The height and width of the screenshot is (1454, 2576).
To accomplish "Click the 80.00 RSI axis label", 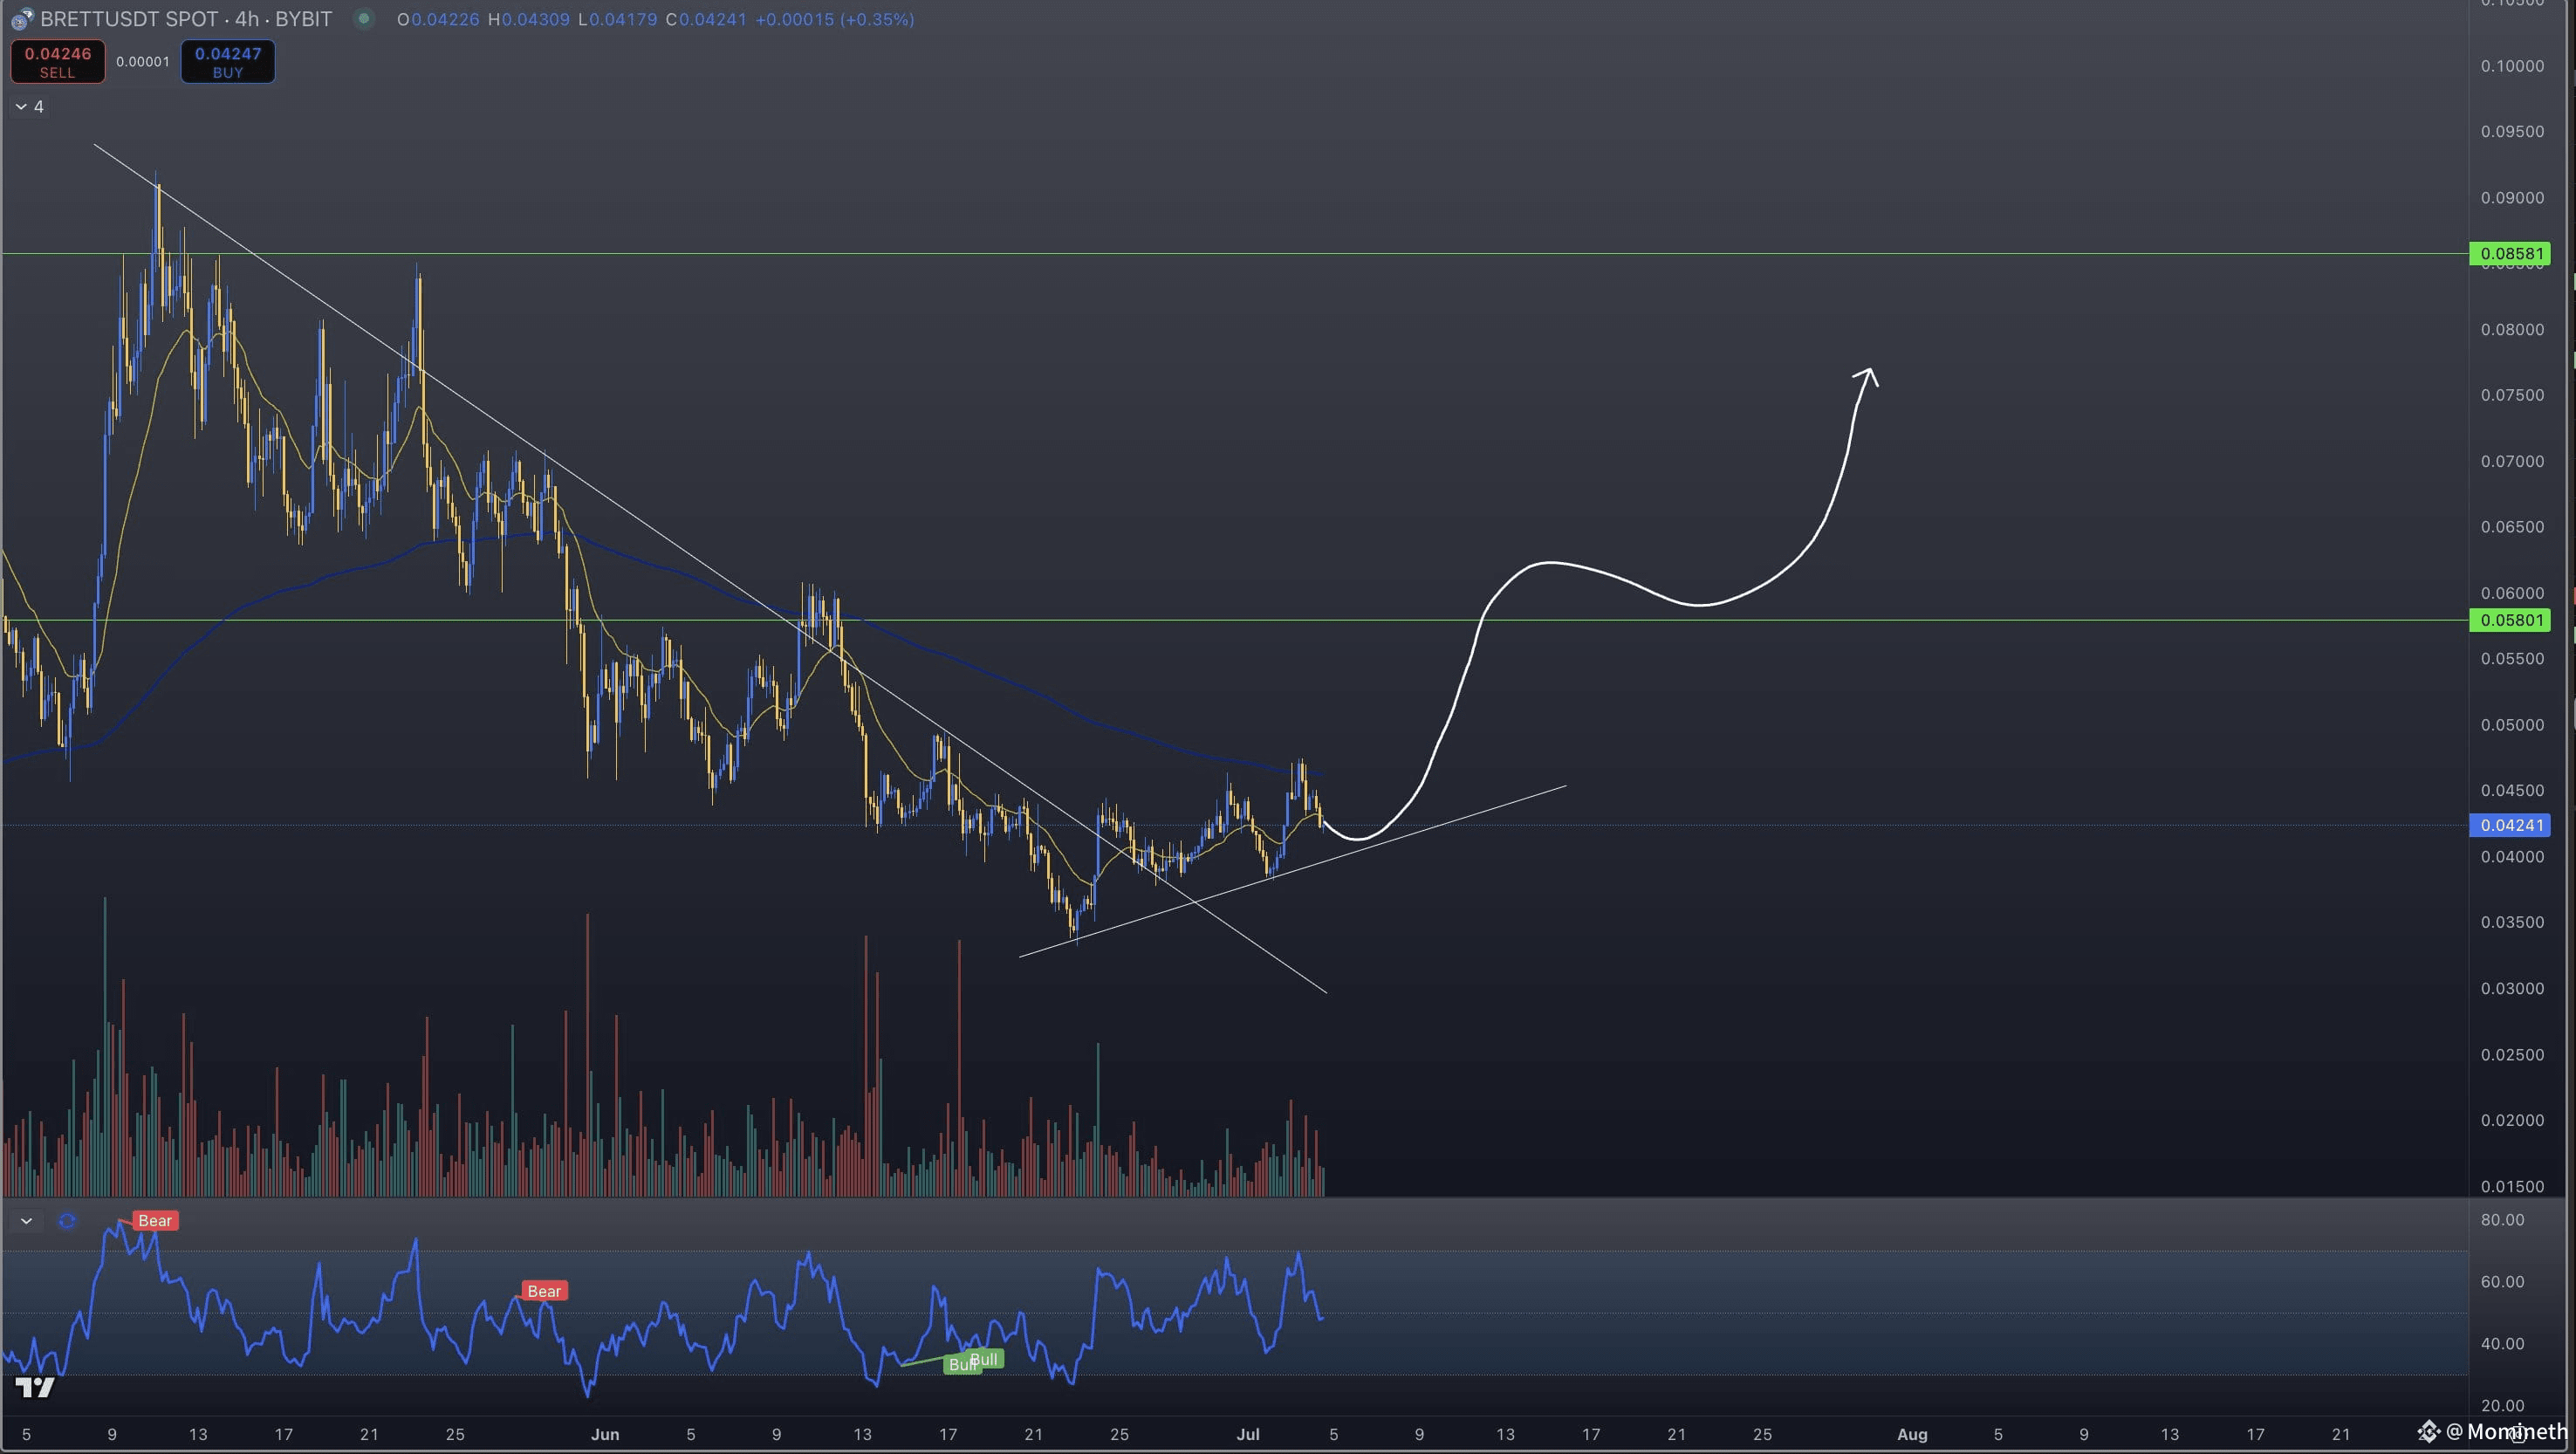I will [x=2502, y=1220].
